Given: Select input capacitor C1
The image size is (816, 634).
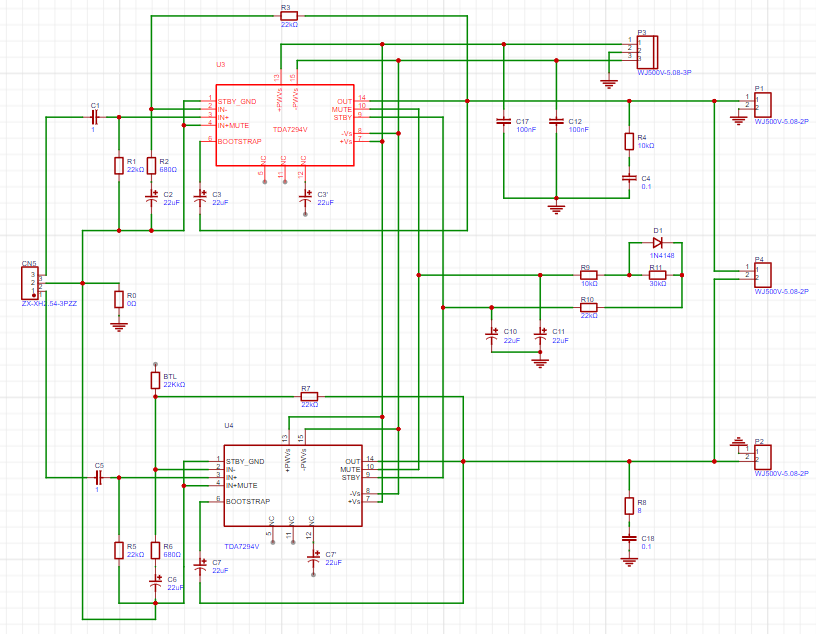Looking at the screenshot, I should pyautogui.click(x=96, y=117).
